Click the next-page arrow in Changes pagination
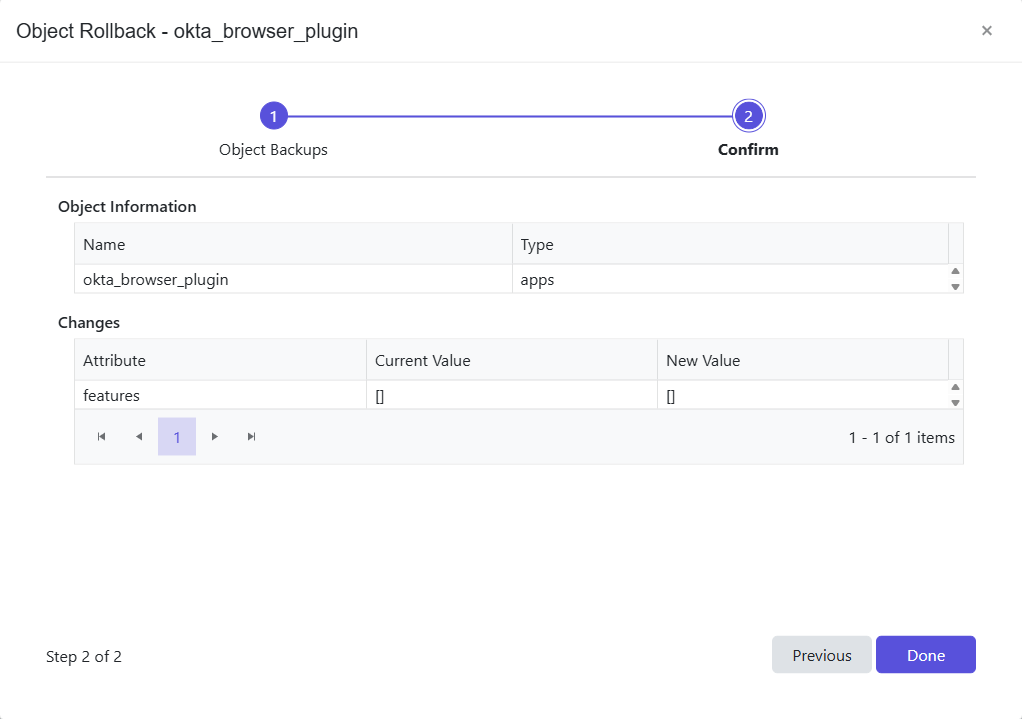The height and width of the screenshot is (719, 1022). [214, 436]
